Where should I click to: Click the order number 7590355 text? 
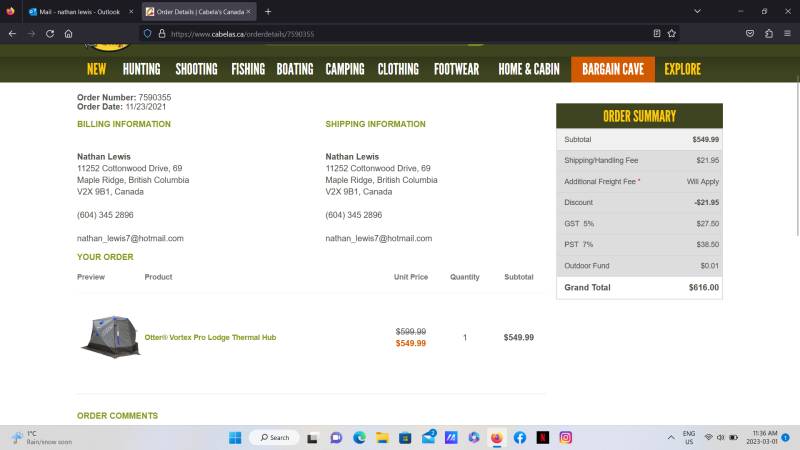coord(155,97)
